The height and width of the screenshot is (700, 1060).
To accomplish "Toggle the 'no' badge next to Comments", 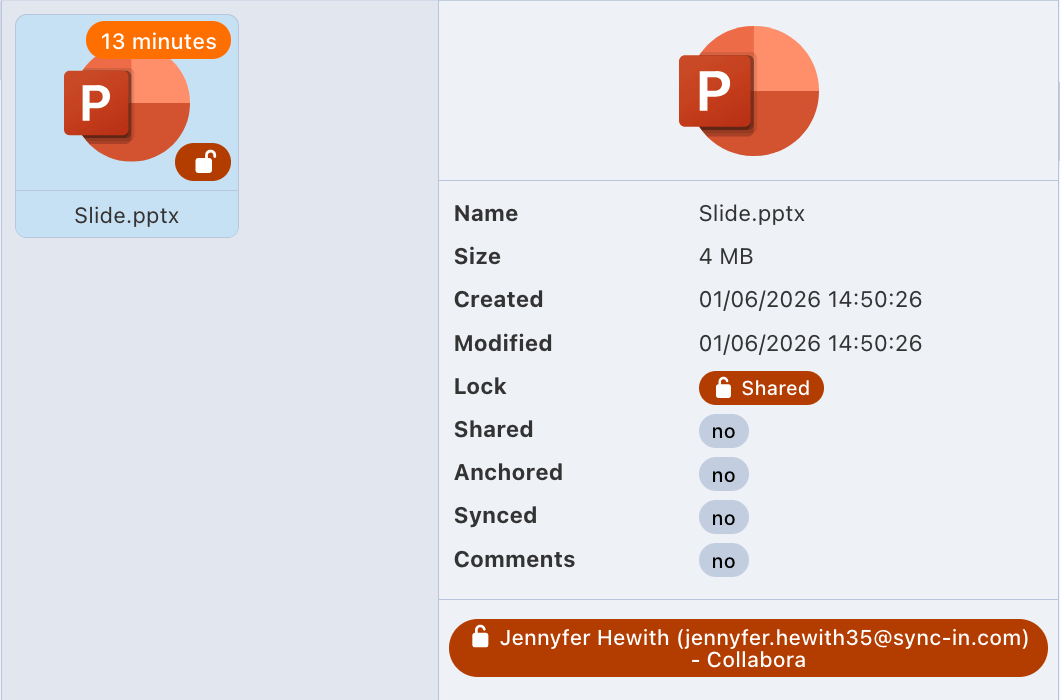I will (723, 561).
